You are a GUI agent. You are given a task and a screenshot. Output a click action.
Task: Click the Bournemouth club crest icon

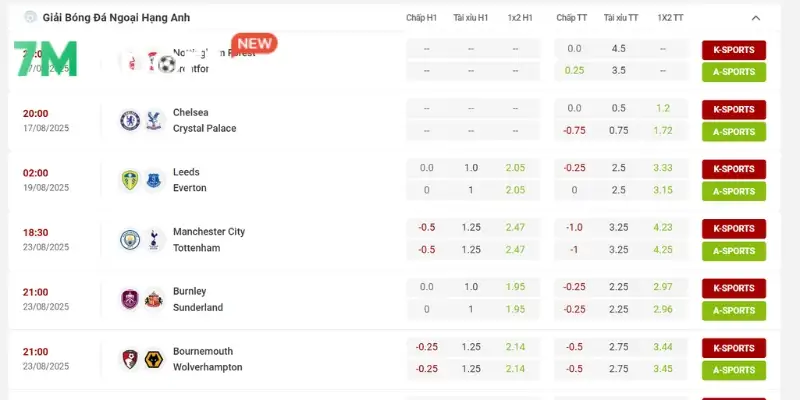pos(129,359)
